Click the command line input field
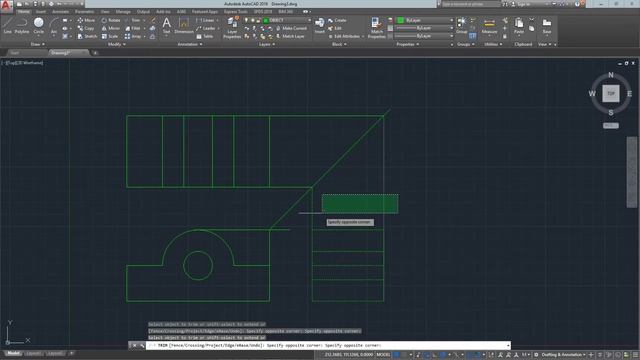This screenshot has width=640, height=360. 329,345
